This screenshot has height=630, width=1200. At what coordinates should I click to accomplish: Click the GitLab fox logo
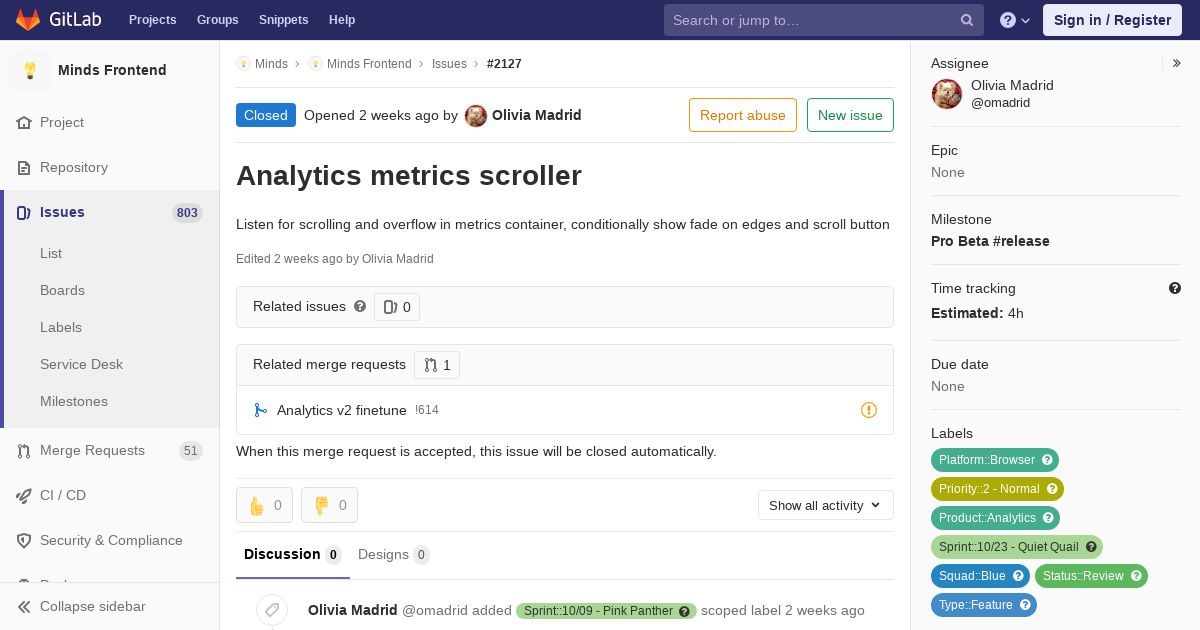coord(28,19)
